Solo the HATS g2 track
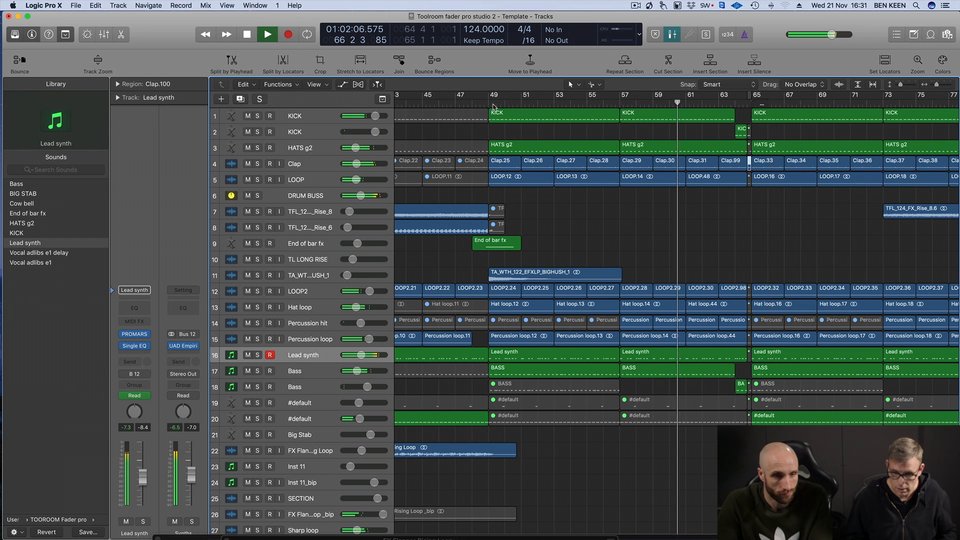Viewport: 960px width, 540px height. 257,148
